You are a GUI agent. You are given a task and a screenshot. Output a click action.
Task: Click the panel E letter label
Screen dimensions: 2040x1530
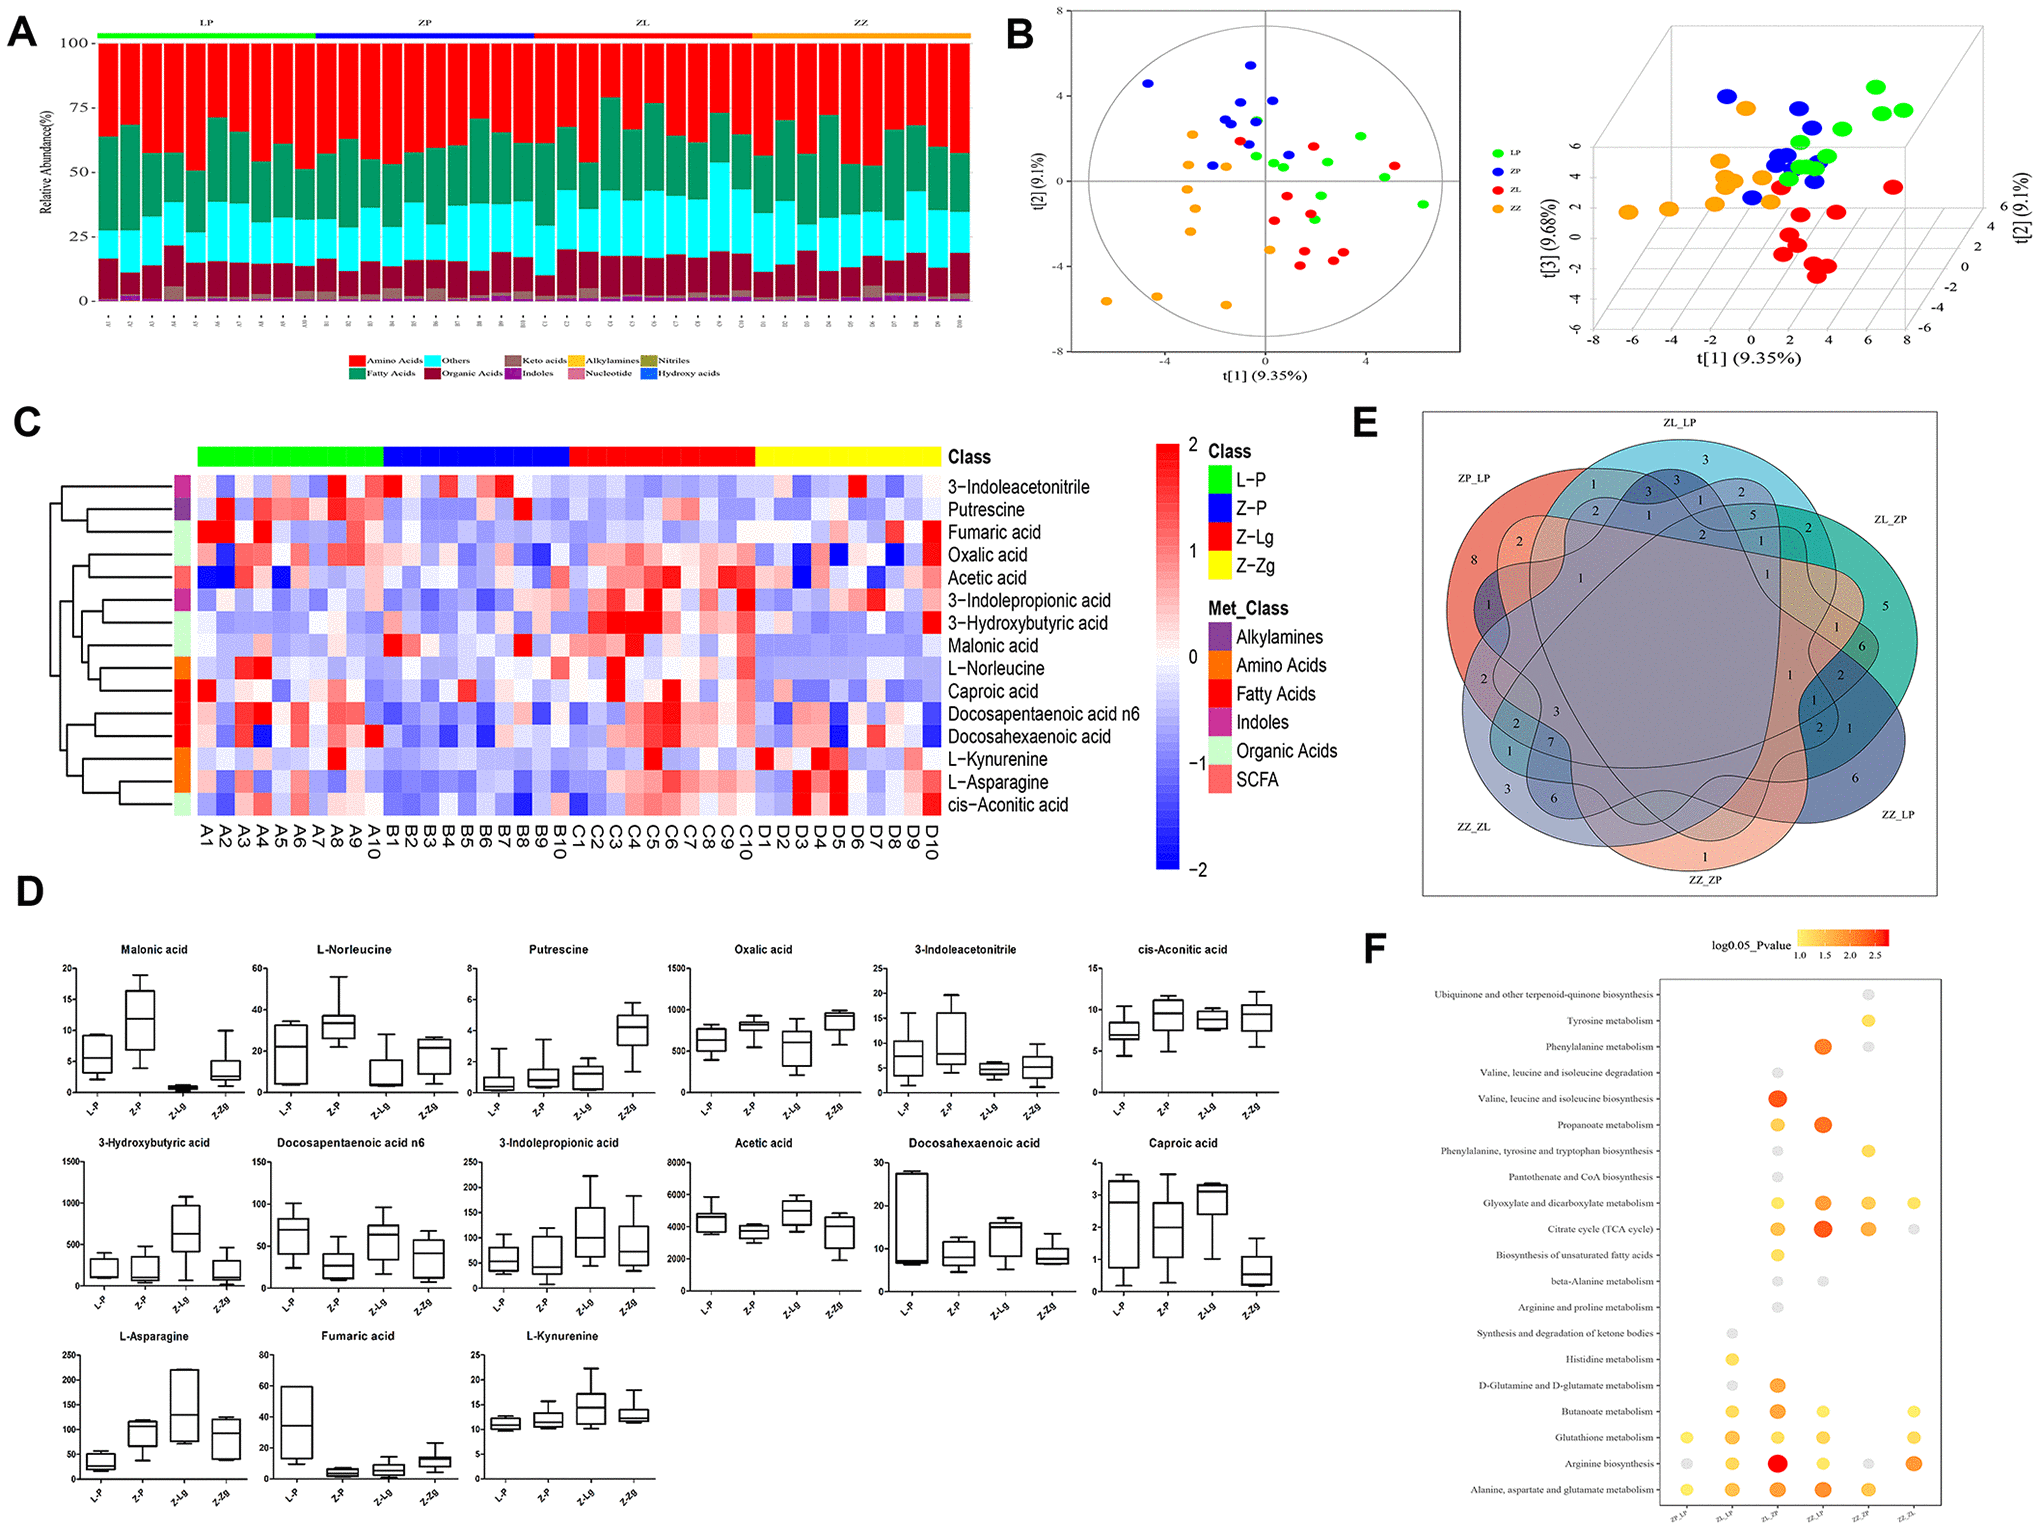(x=1365, y=422)
